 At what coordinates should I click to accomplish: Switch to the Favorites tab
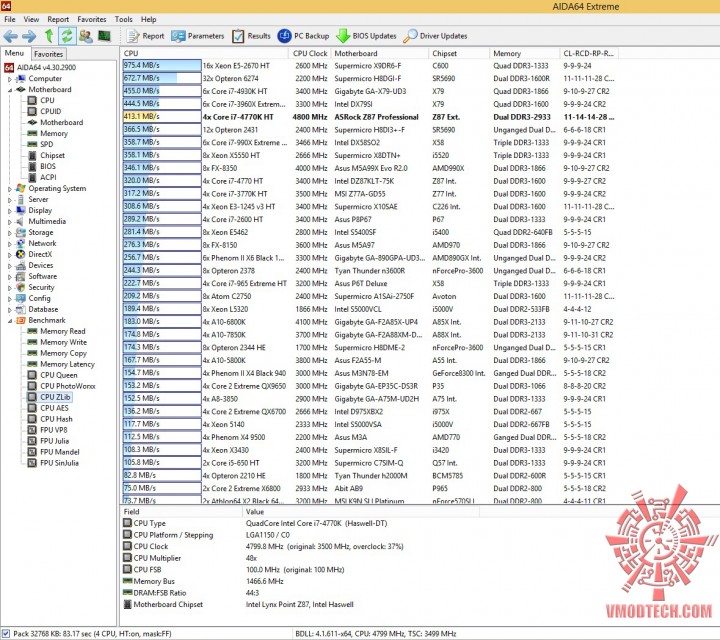point(49,54)
